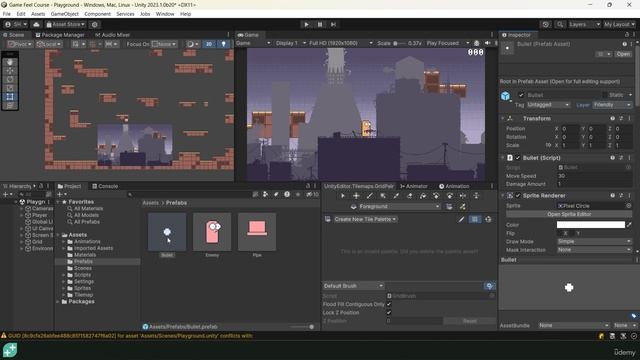The height and width of the screenshot is (360, 640).
Task: Expand the Scripts folder in Project
Action: (64, 275)
